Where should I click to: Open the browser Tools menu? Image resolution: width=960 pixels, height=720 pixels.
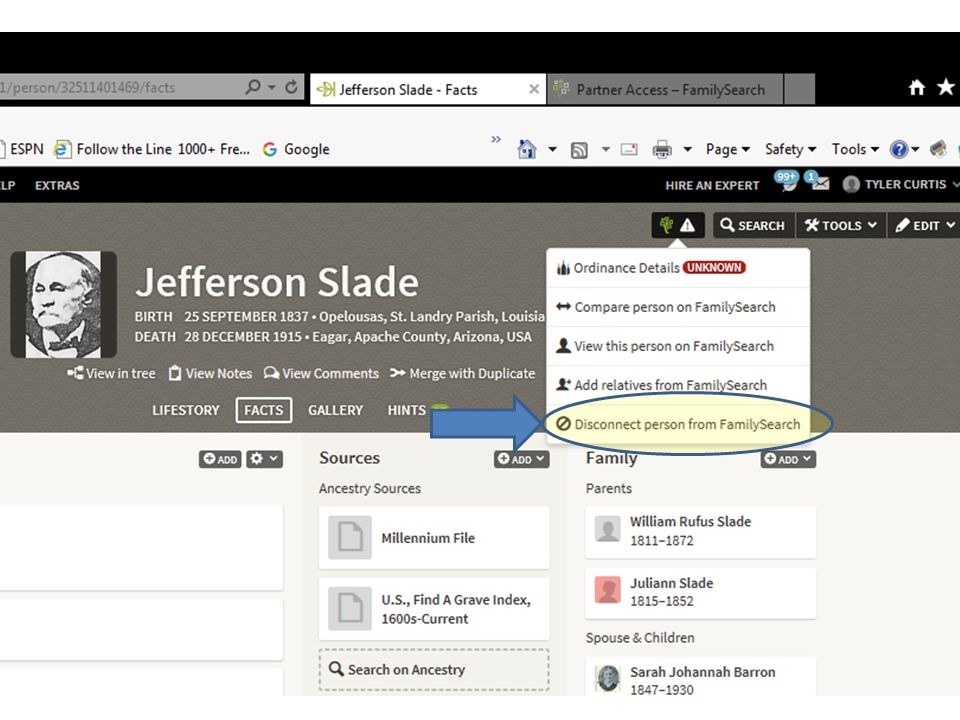[x=855, y=149]
